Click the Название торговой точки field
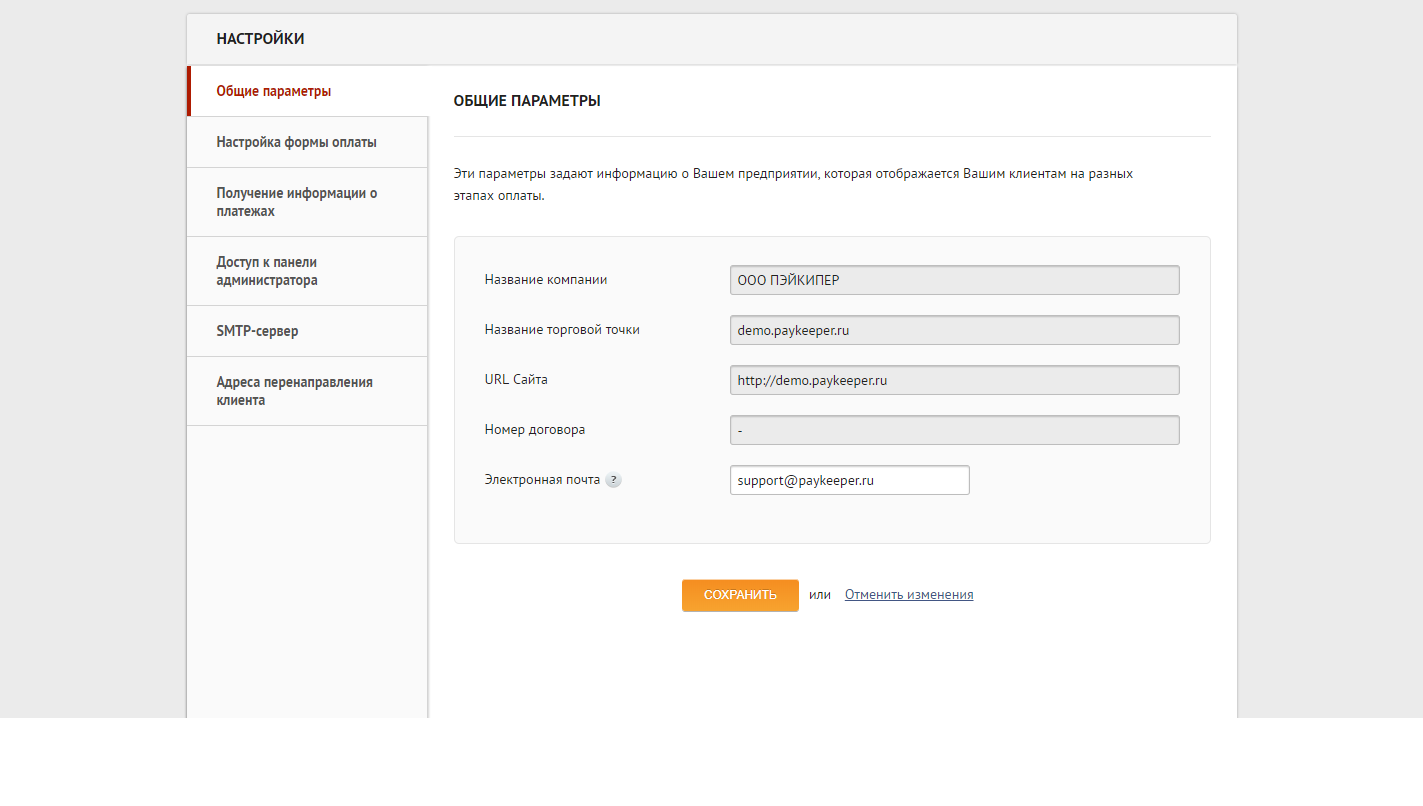The width and height of the screenshot is (1423, 806). [x=954, y=329]
